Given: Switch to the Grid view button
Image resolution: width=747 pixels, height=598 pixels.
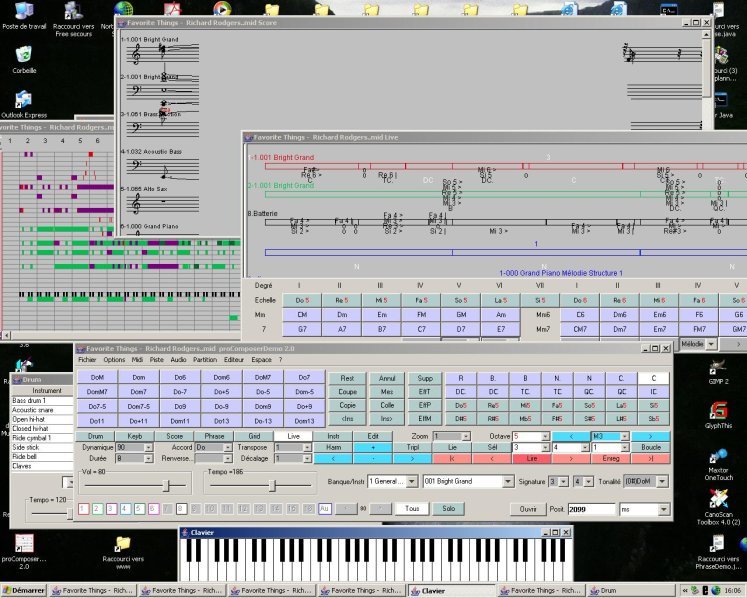Looking at the screenshot, I should click(254, 436).
